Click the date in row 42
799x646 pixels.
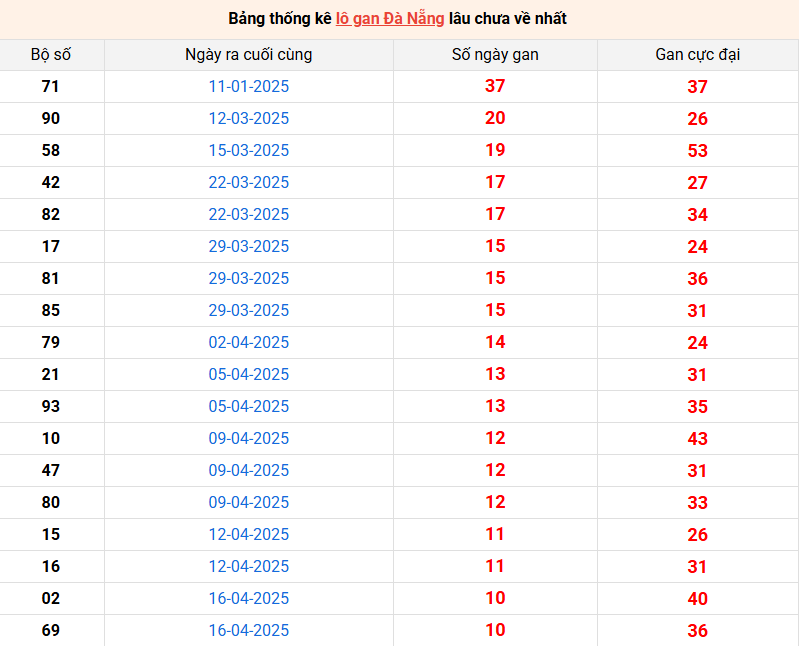coord(249,182)
